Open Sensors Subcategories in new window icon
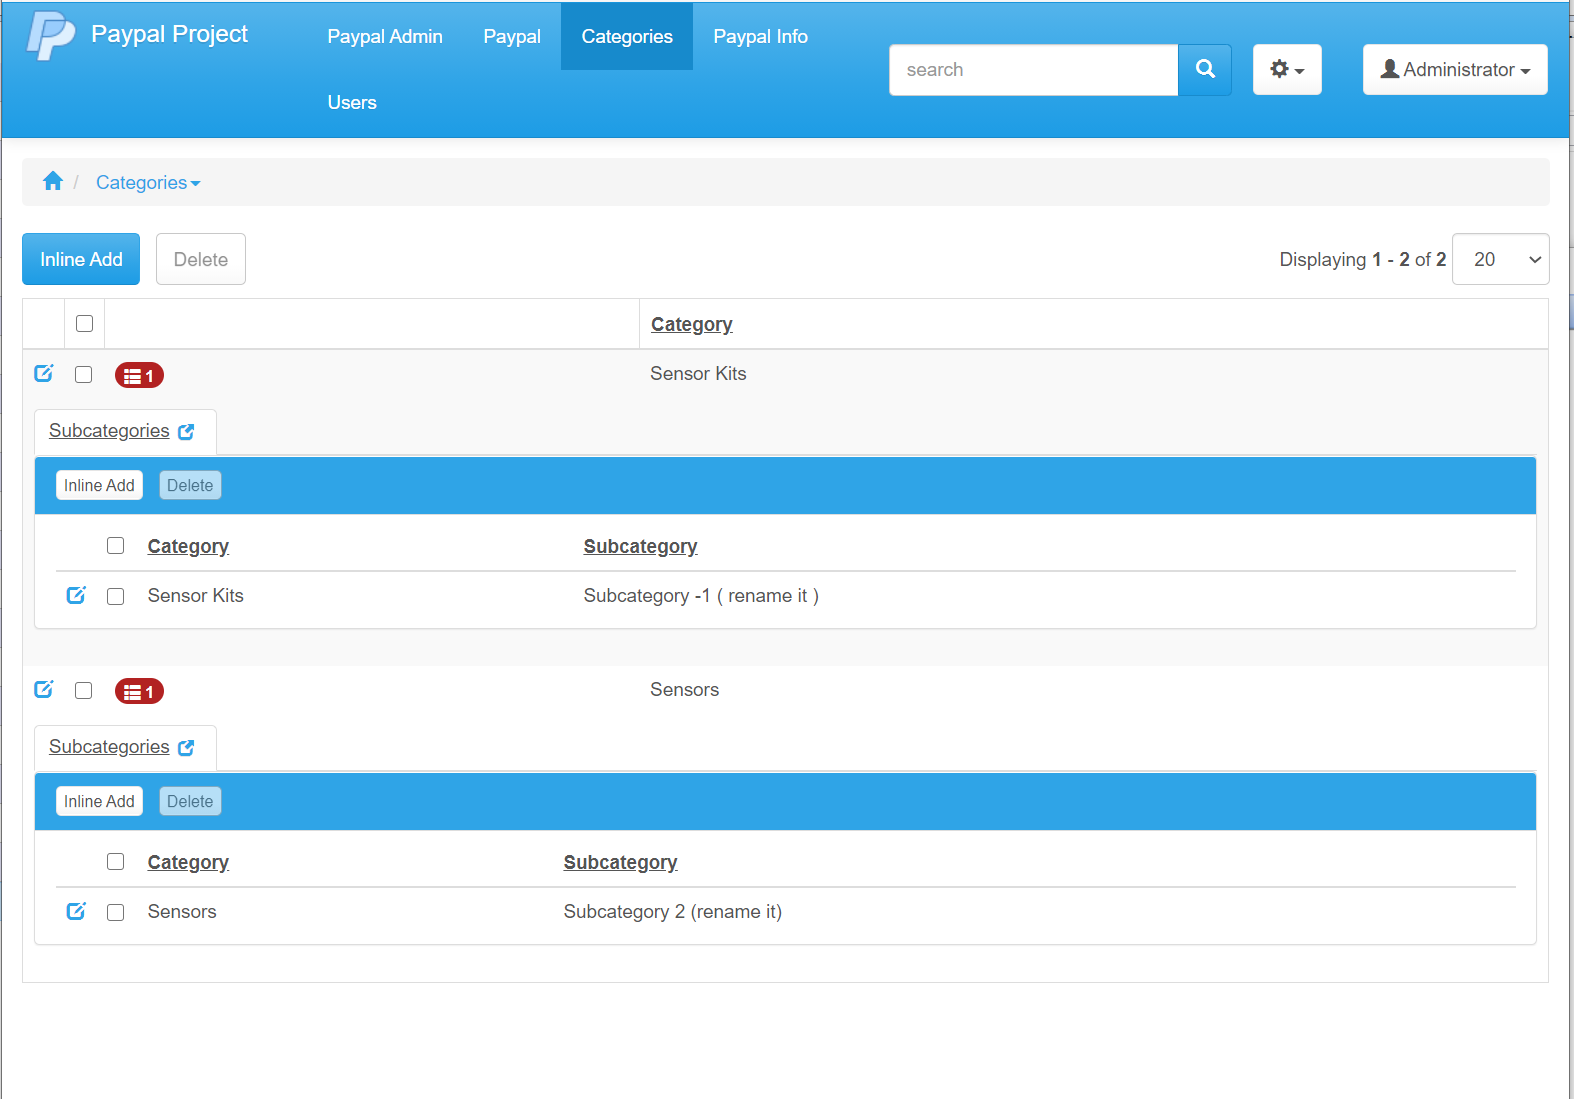The height and width of the screenshot is (1099, 1574). tap(186, 748)
